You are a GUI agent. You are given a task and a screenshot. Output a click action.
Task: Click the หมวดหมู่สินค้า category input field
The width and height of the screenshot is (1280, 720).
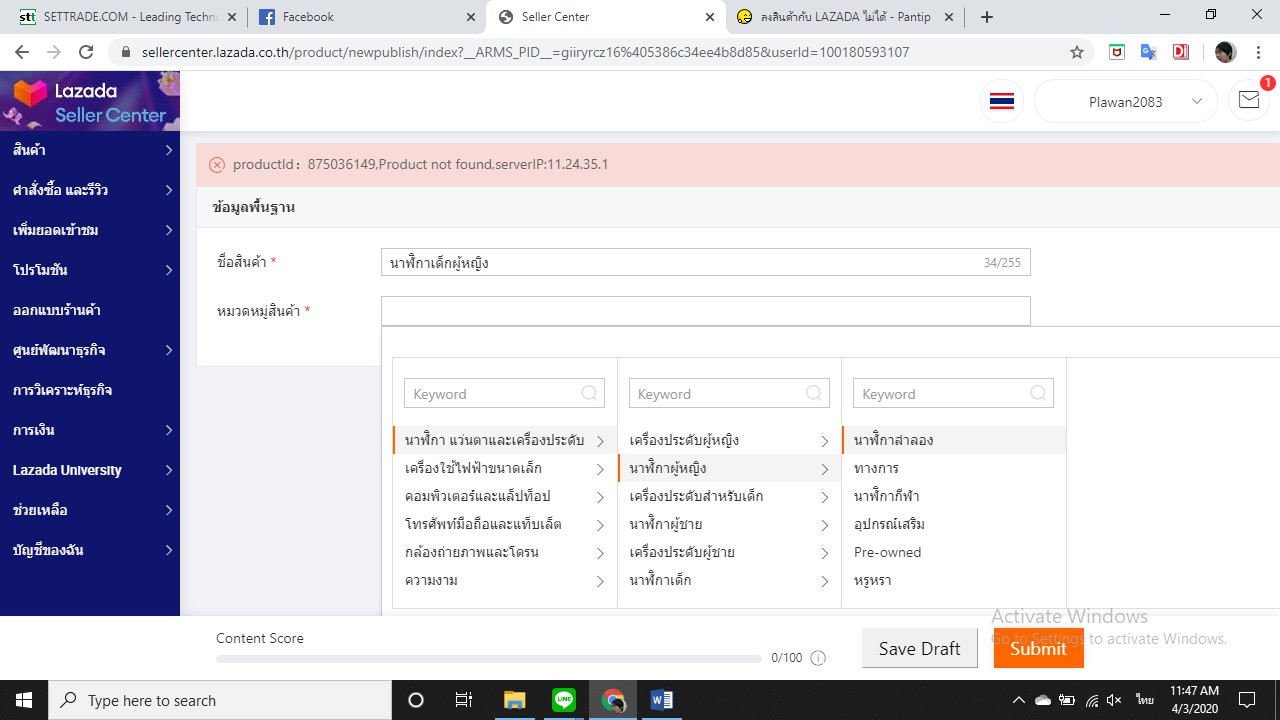pos(705,311)
